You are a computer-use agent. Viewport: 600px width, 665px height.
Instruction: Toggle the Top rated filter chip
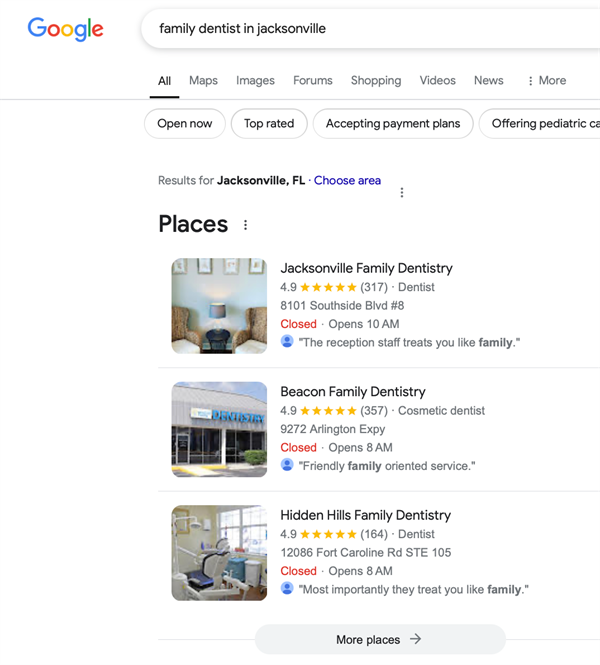(x=269, y=124)
